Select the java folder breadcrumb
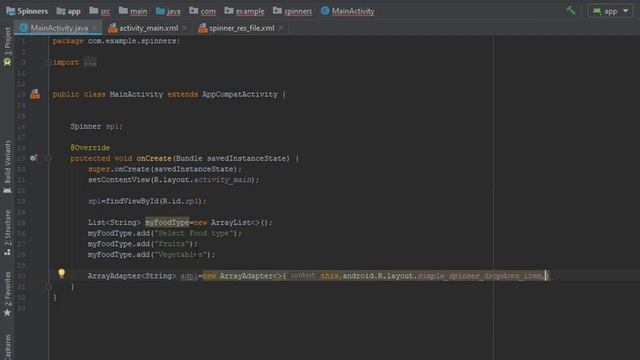 [x=168, y=11]
